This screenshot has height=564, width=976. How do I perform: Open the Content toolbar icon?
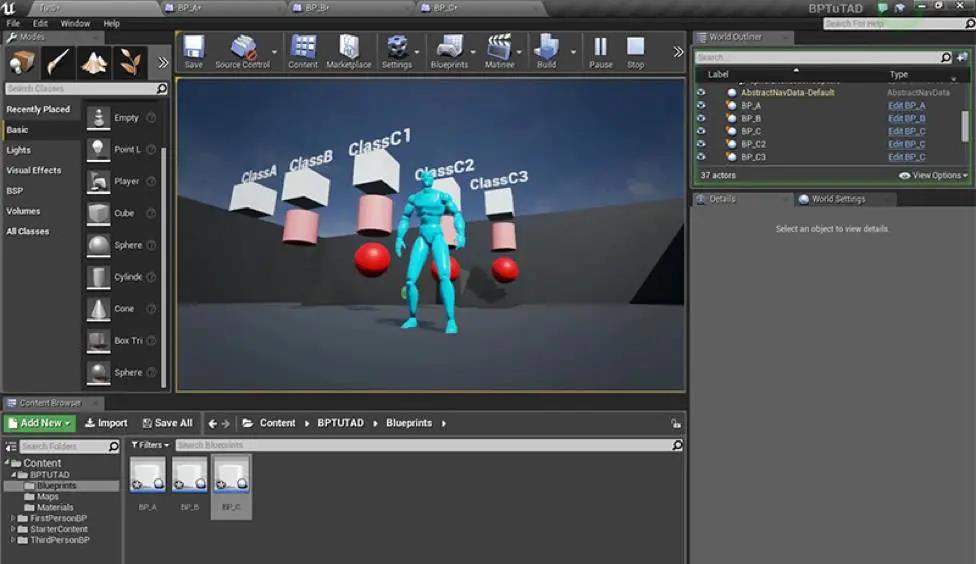303,51
